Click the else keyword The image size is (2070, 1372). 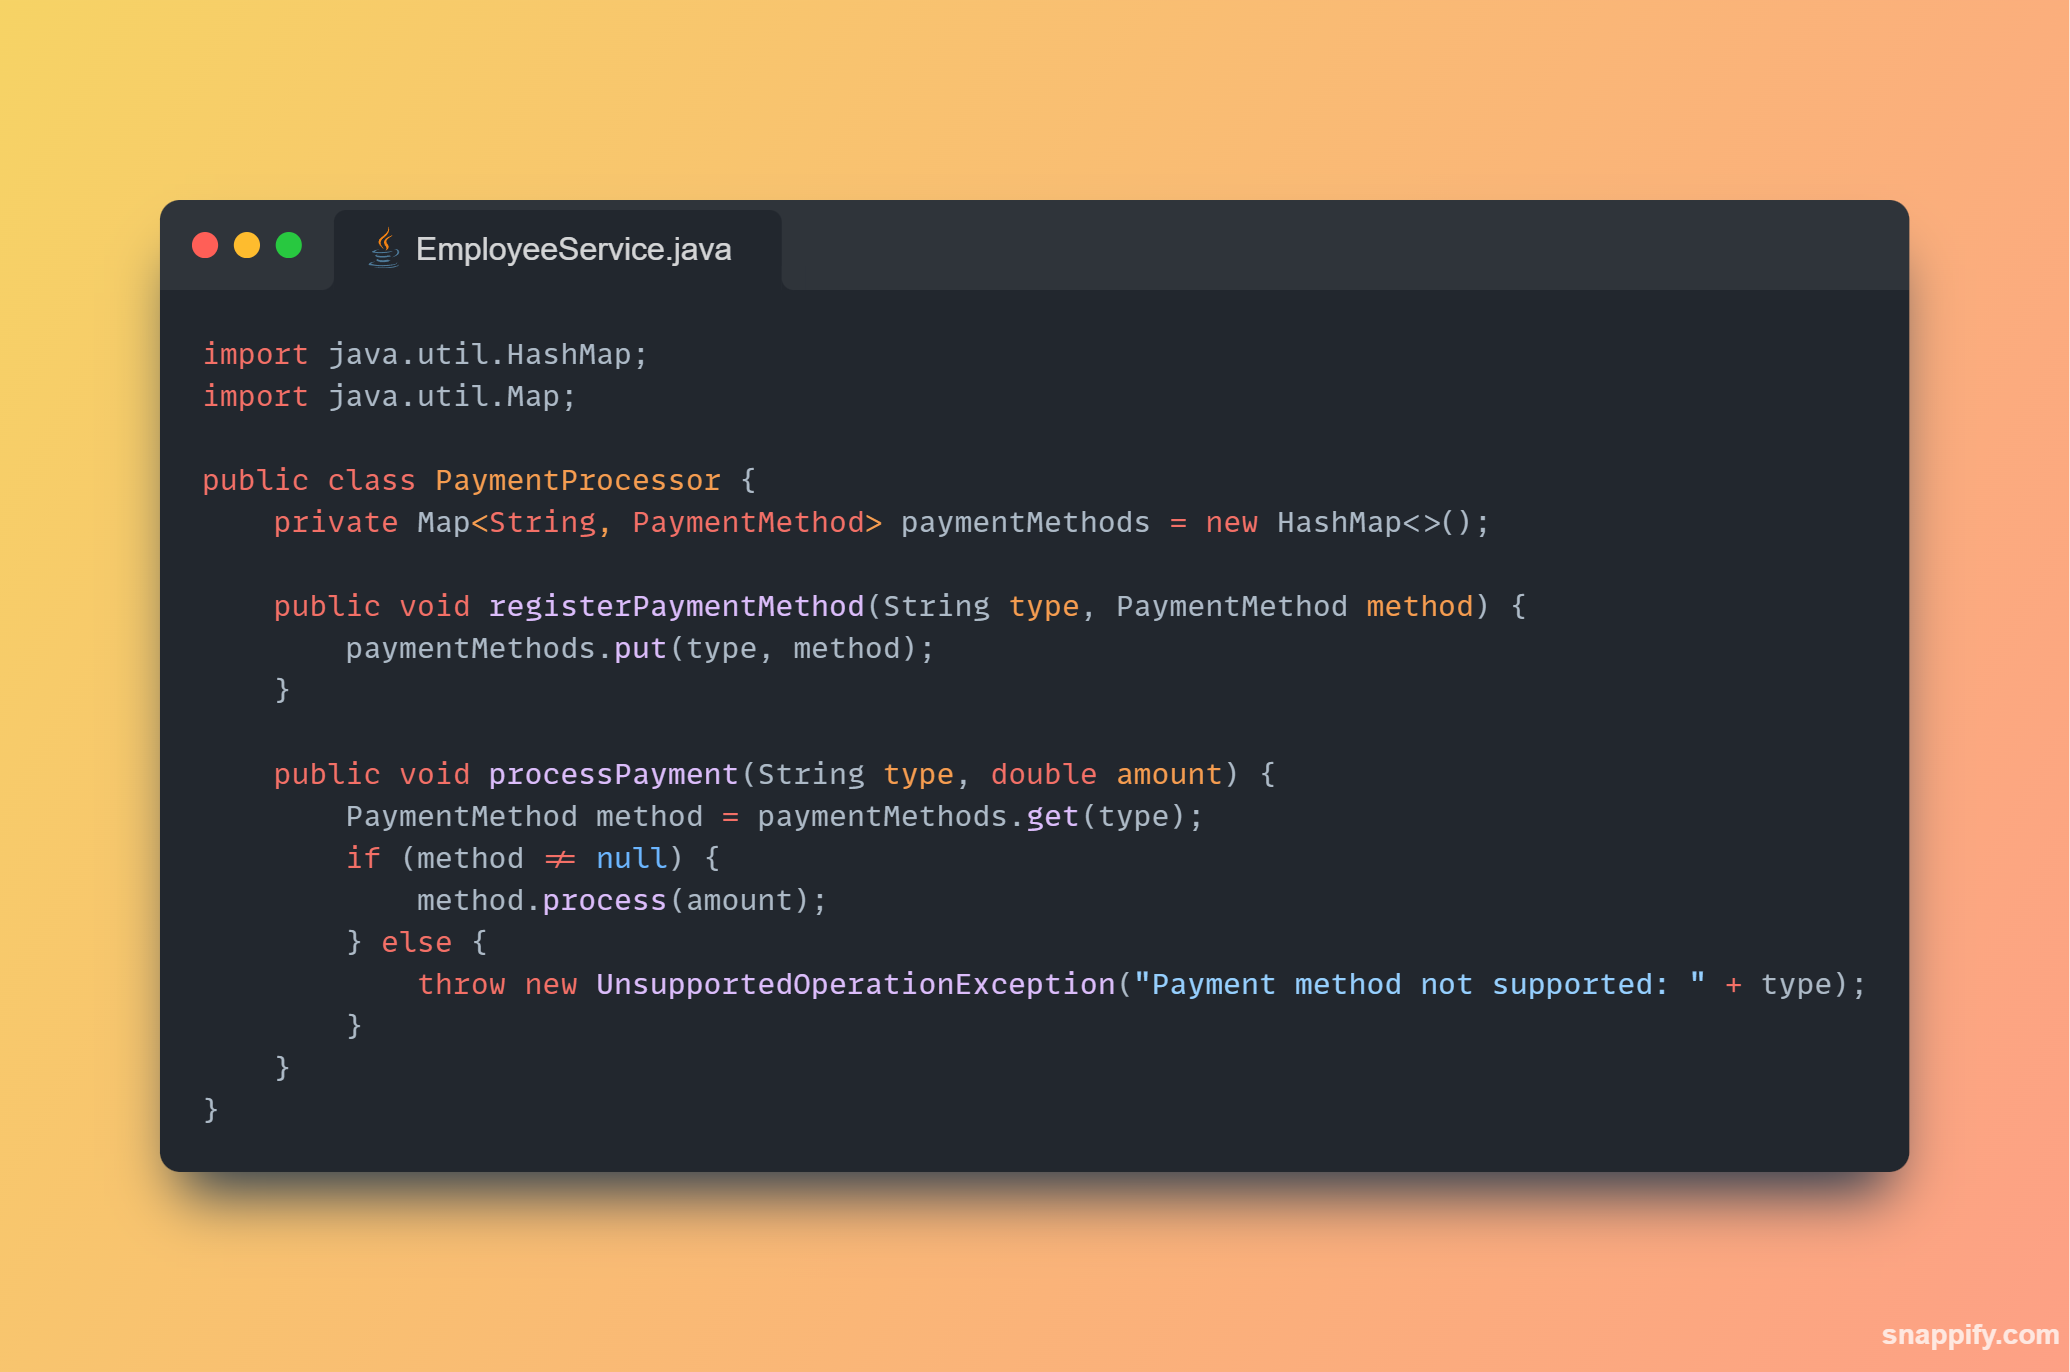coord(417,943)
